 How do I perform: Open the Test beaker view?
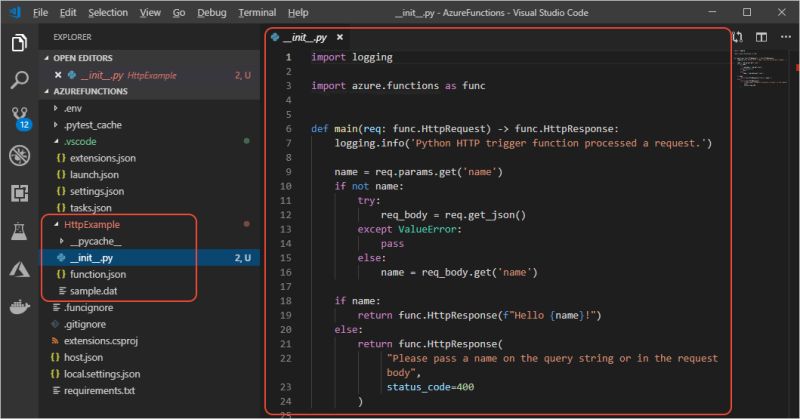point(19,231)
